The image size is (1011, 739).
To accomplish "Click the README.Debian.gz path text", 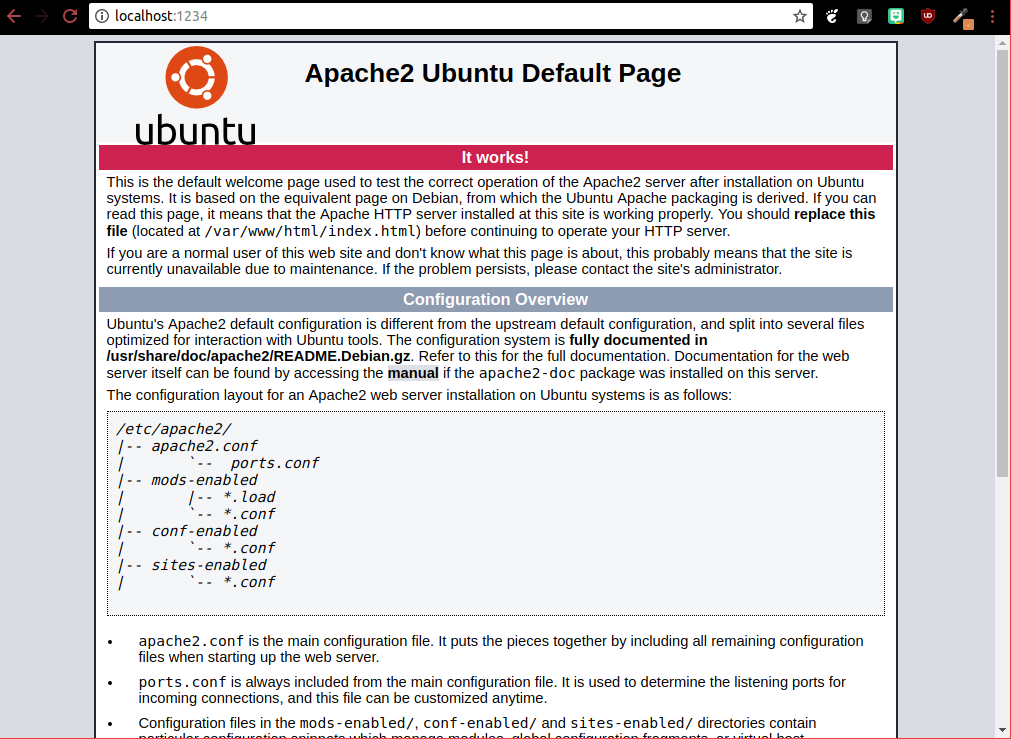I will pyautogui.click(x=258, y=356).
